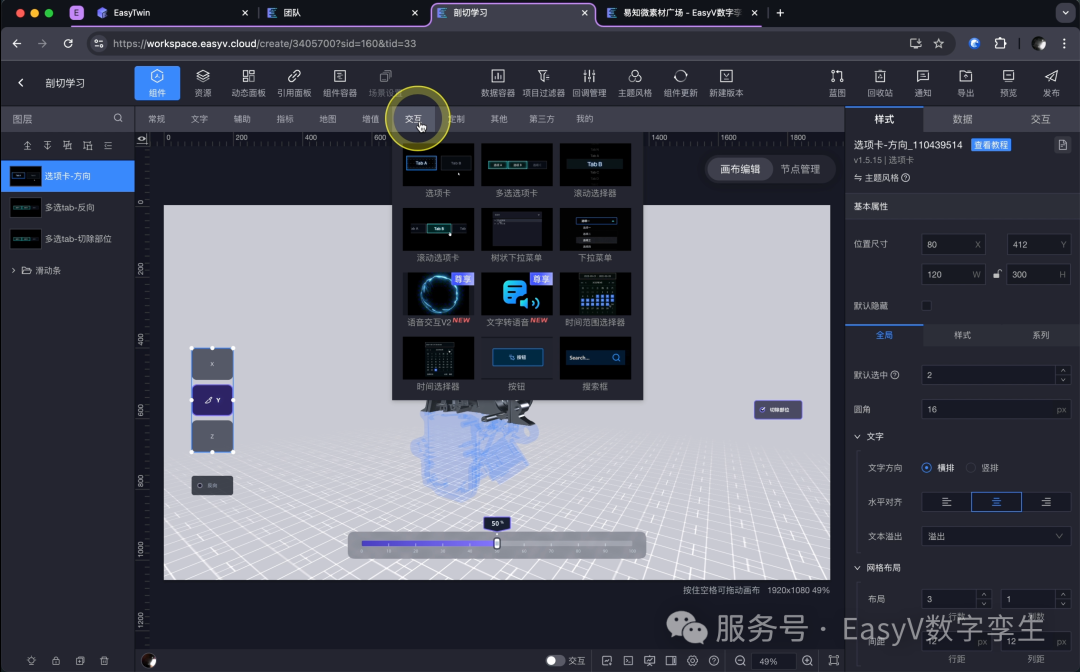Open the 动态面板 dynamic panel tool
The height and width of the screenshot is (672, 1080).
[x=249, y=83]
